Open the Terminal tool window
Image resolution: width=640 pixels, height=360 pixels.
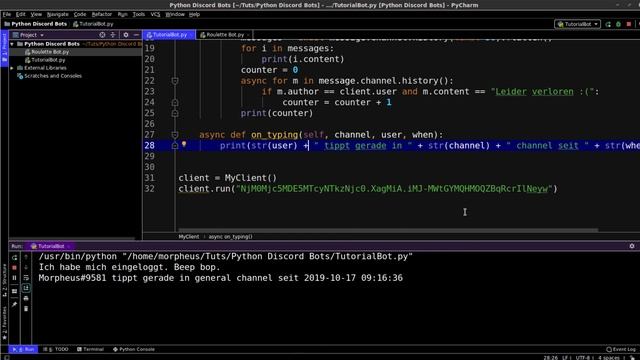90,349
